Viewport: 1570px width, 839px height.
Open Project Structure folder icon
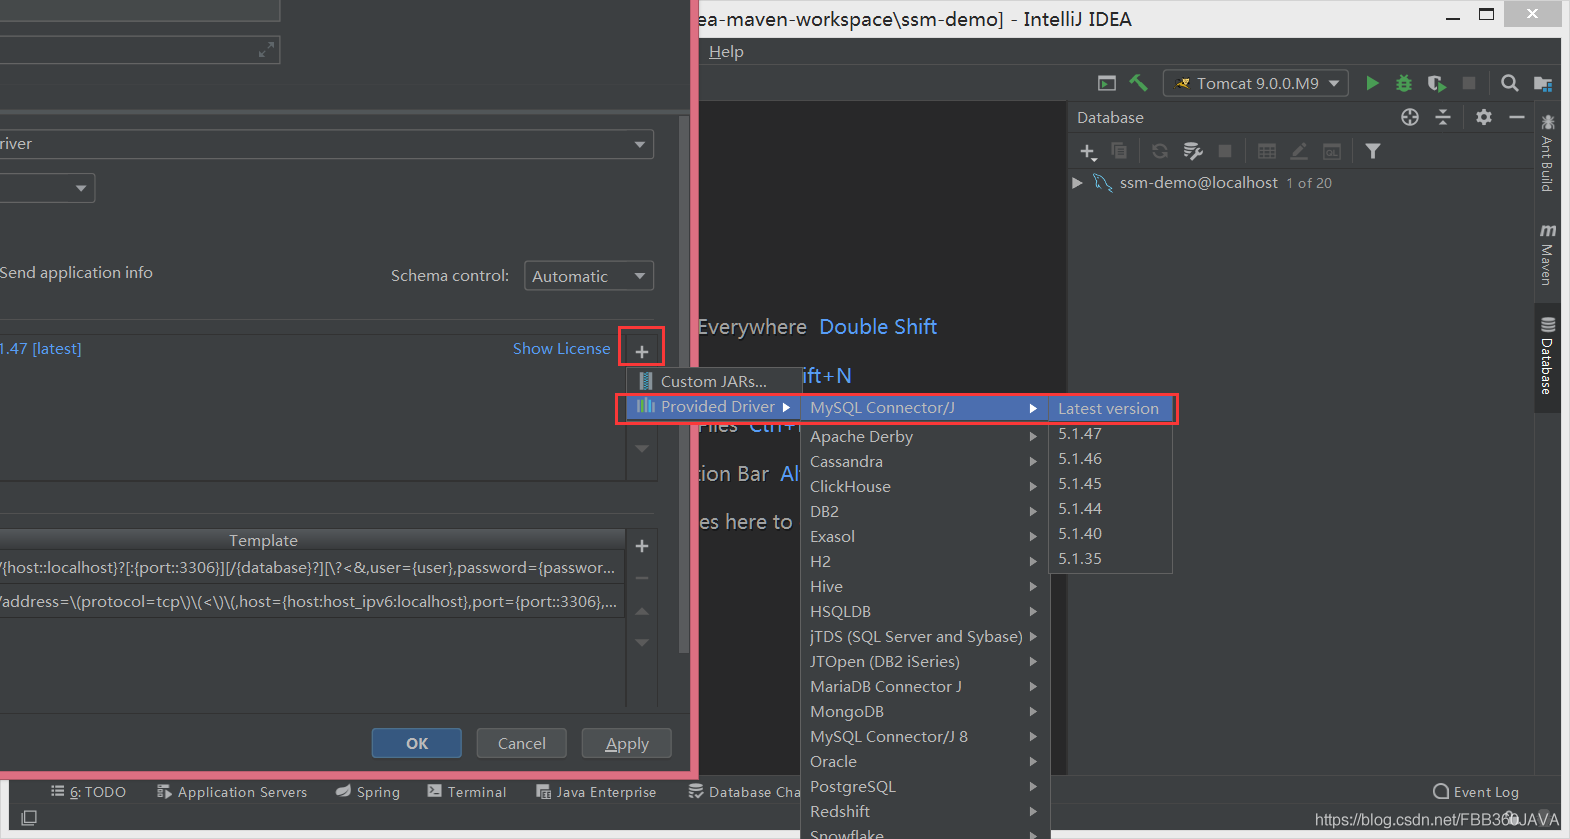(1542, 84)
